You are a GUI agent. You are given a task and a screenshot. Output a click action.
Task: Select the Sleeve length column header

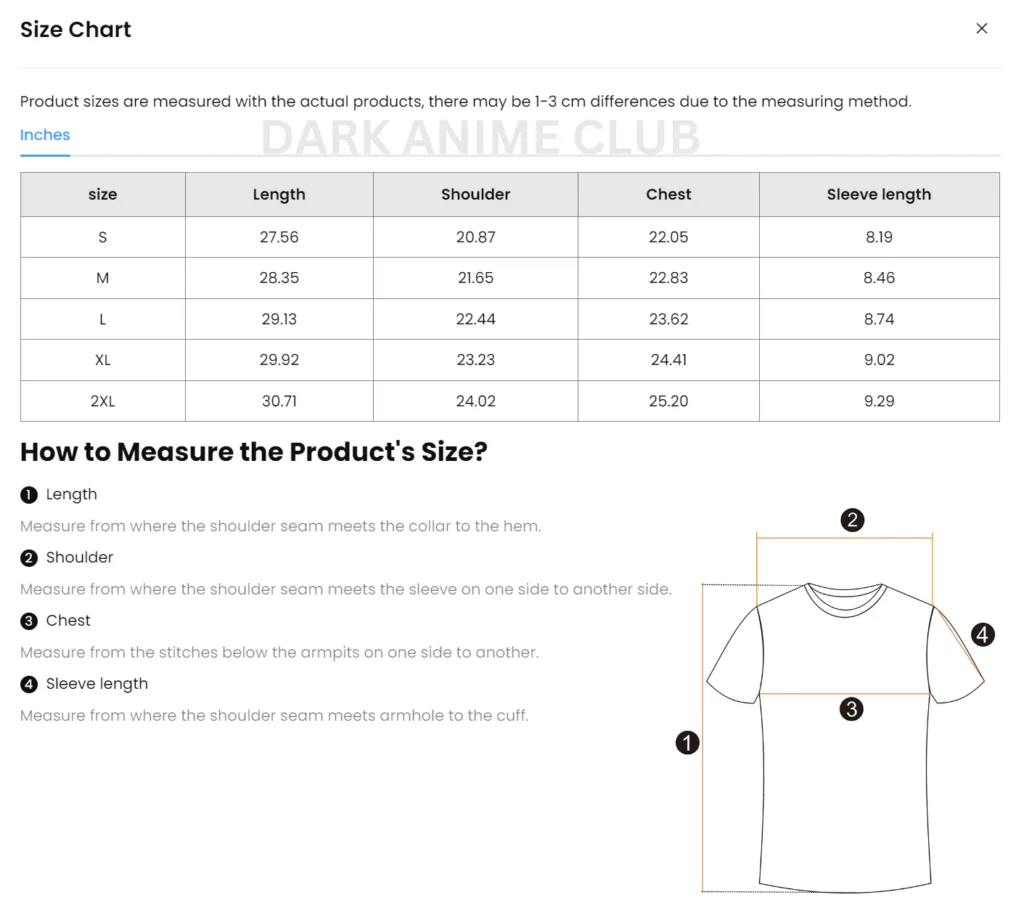pyautogui.click(x=878, y=195)
